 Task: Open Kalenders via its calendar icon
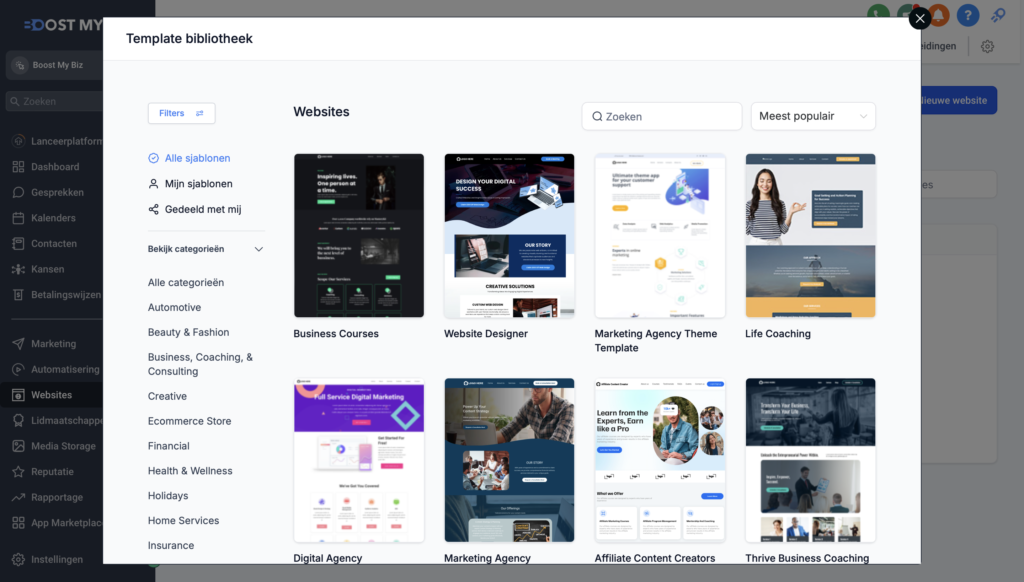coord(18,218)
